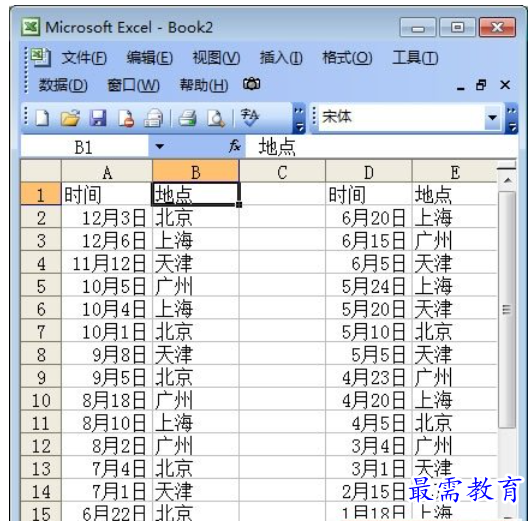Select cell E7 with 北京
Screen dimensions: 530x521
pos(455,331)
